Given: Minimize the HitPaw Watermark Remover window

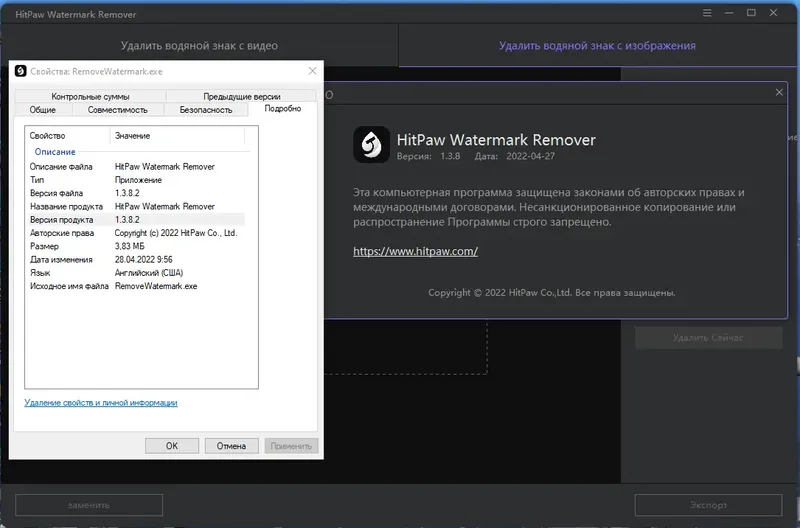Looking at the screenshot, I should [729, 13].
